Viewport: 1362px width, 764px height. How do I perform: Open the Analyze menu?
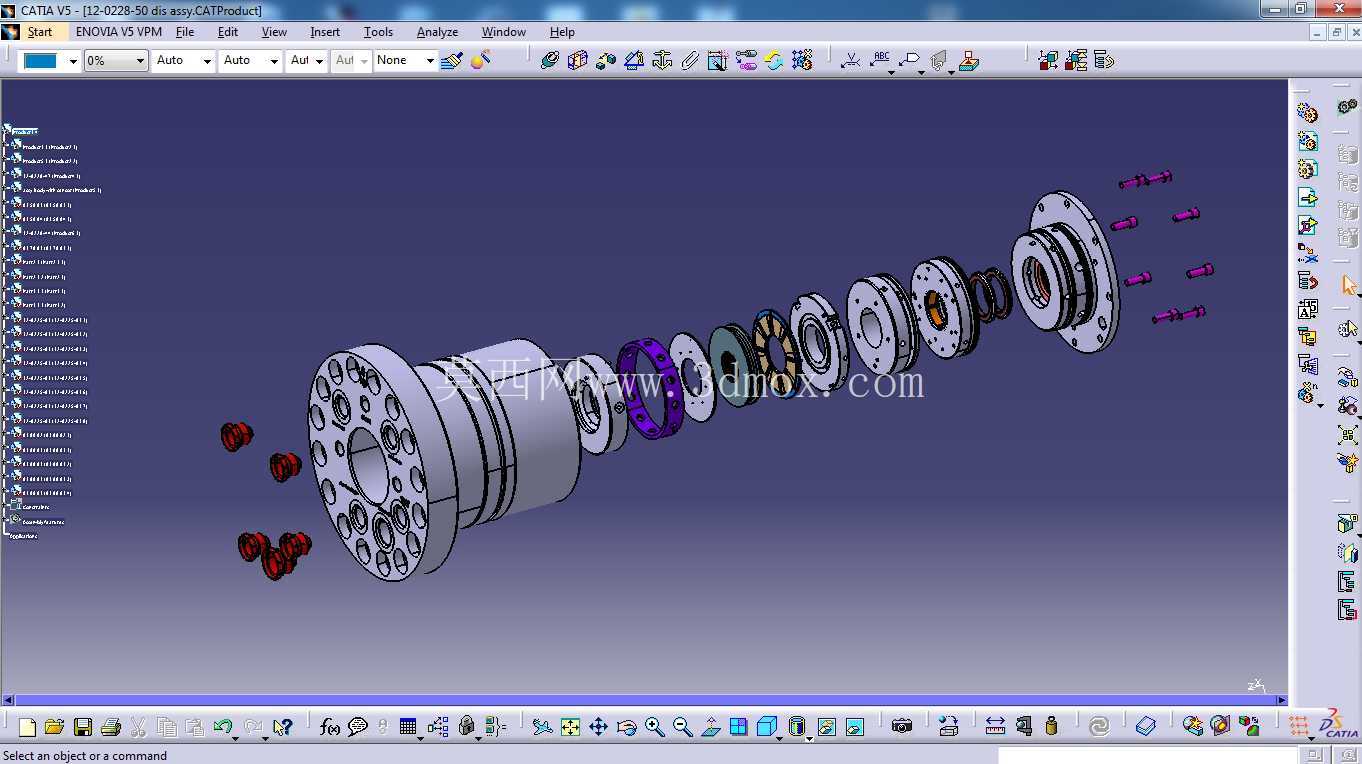point(437,32)
